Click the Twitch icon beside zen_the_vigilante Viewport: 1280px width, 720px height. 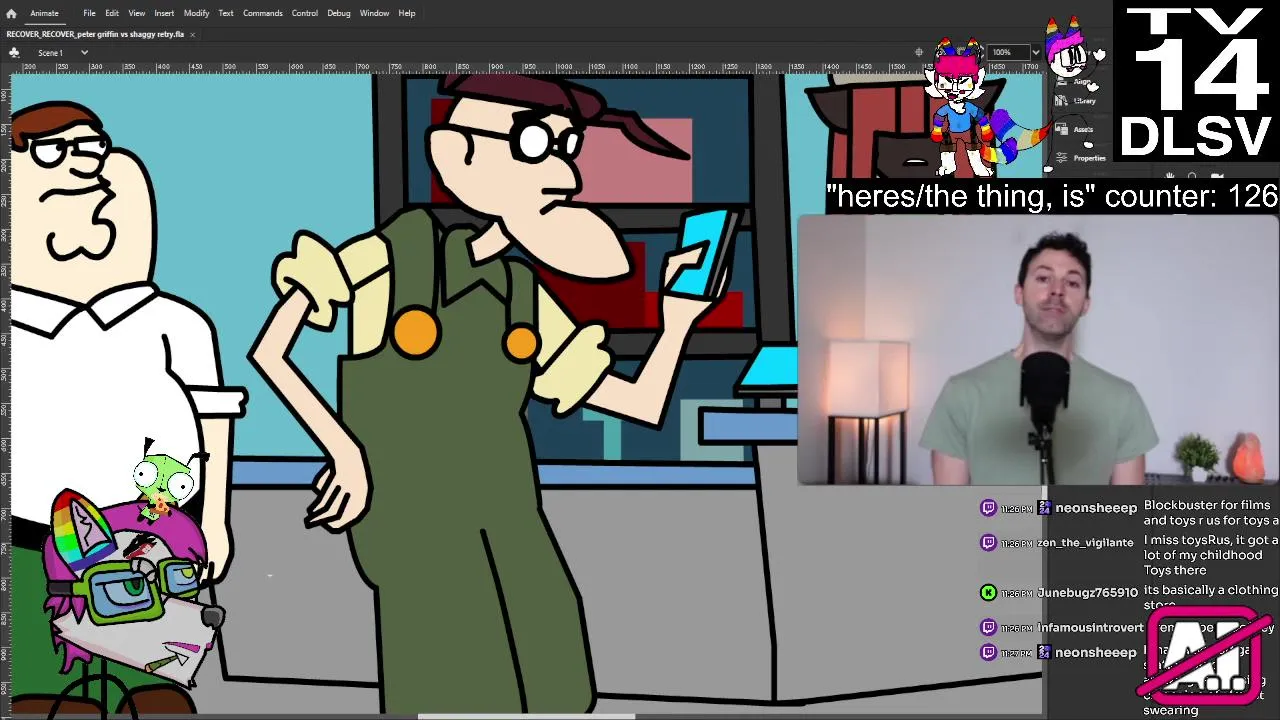989,542
